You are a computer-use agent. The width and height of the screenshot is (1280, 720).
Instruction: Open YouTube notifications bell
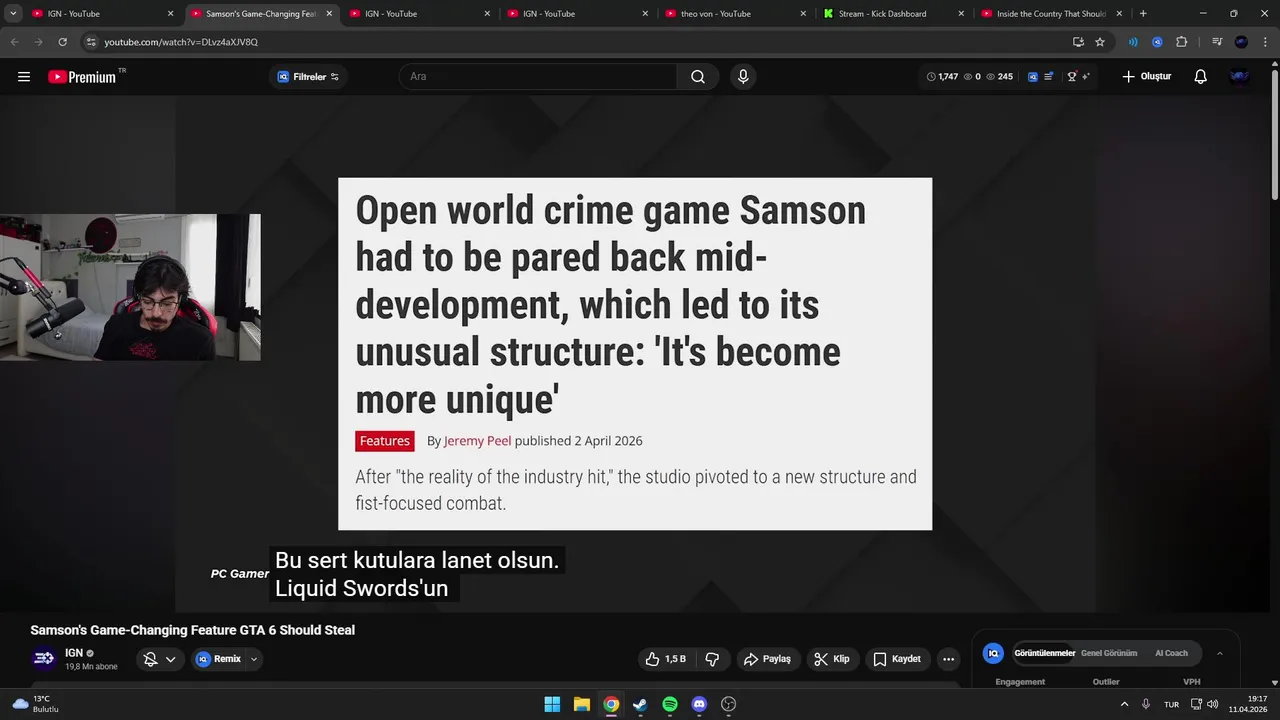1201,77
